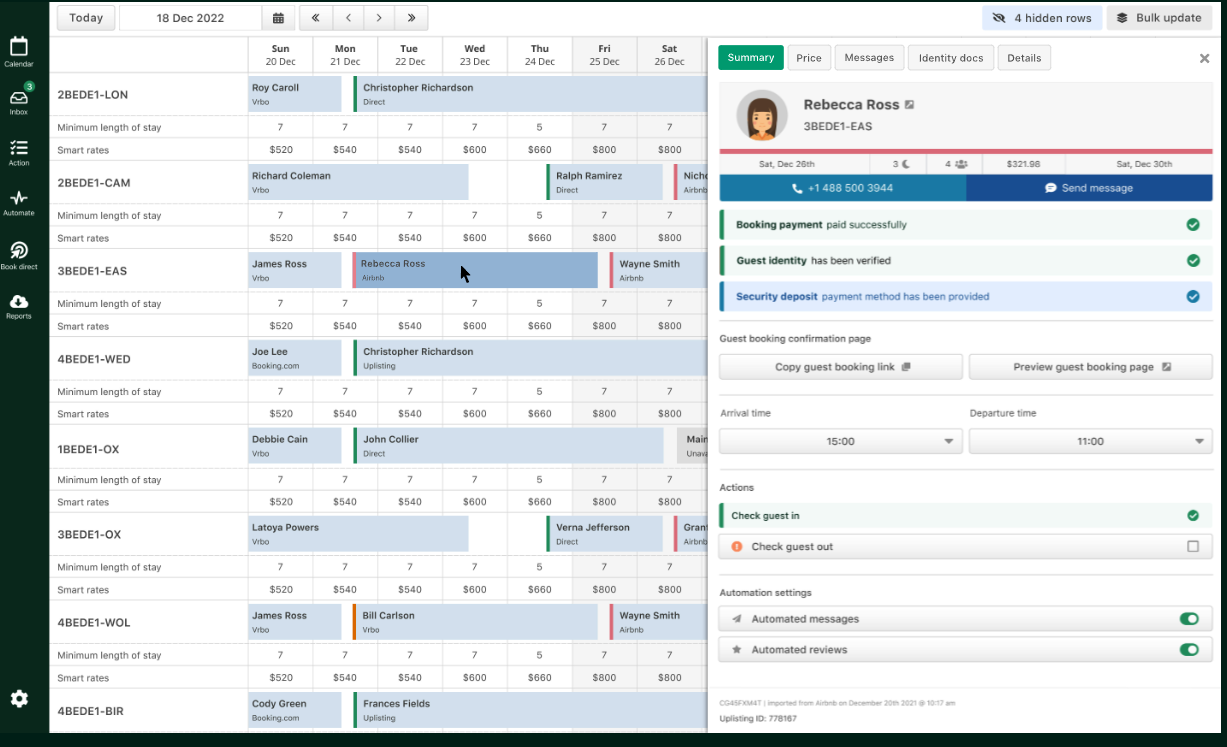Open the Action checklist icon
The width and height of the screenshot is (1227, 747).
[x=19, y=152]
